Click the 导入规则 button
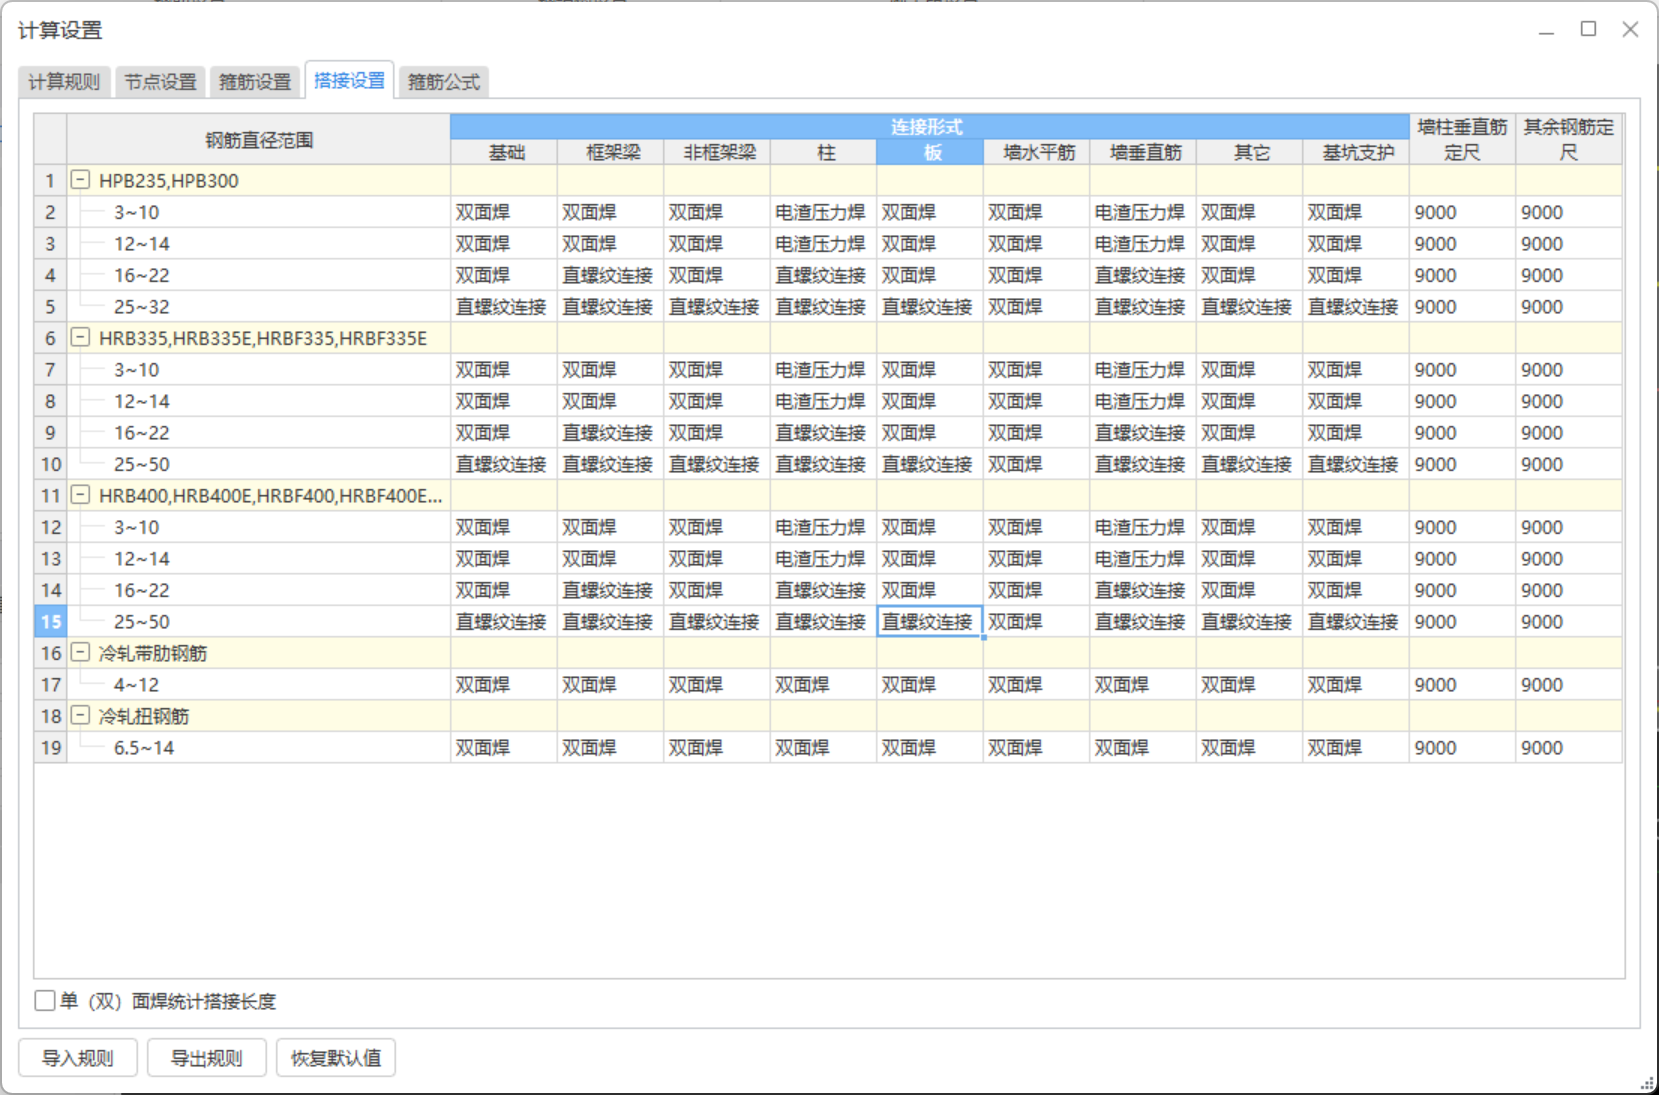The image size is (1659, 1095). point(78,1058)
